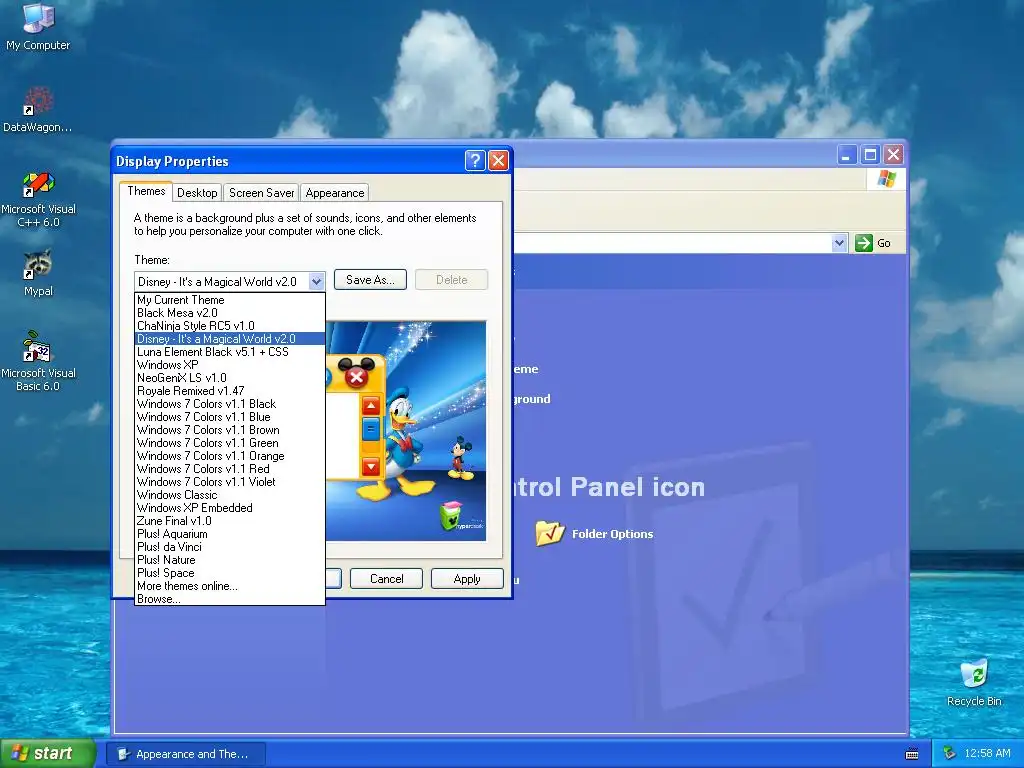Click the Windows flag logo in the back window

click(x=886, y=179)
